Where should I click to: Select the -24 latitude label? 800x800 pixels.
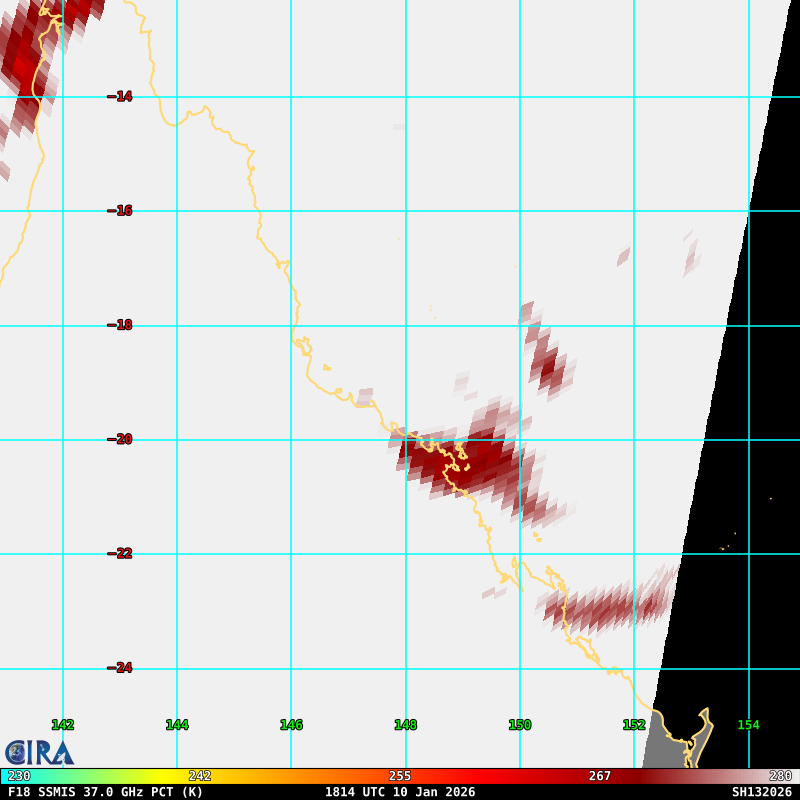(x=120, y=668)
